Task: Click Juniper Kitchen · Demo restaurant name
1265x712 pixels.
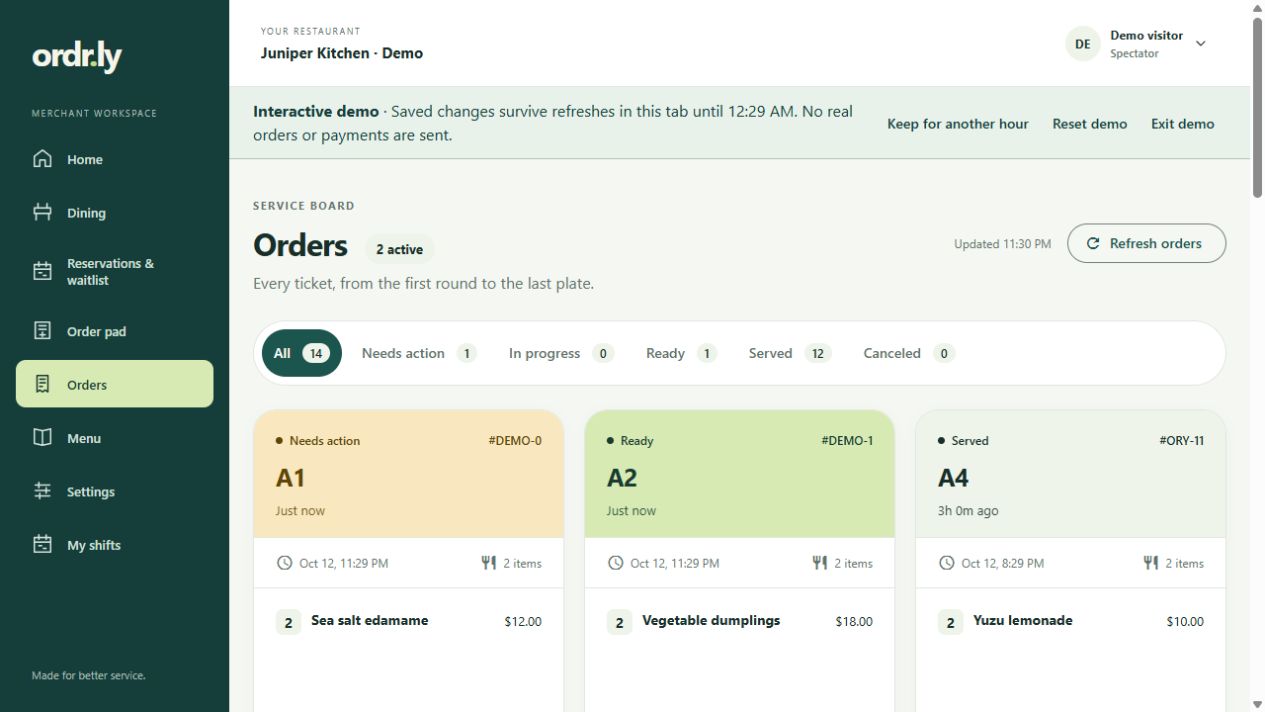Action: coord(342,53)
